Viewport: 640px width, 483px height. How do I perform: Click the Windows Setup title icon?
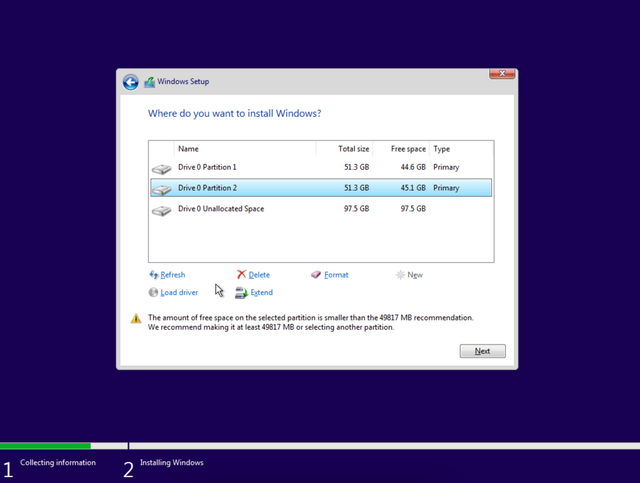click(x=149, y=82)
